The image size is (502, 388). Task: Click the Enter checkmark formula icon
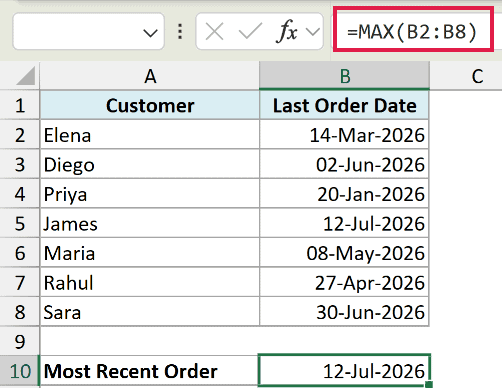[250, 31]
